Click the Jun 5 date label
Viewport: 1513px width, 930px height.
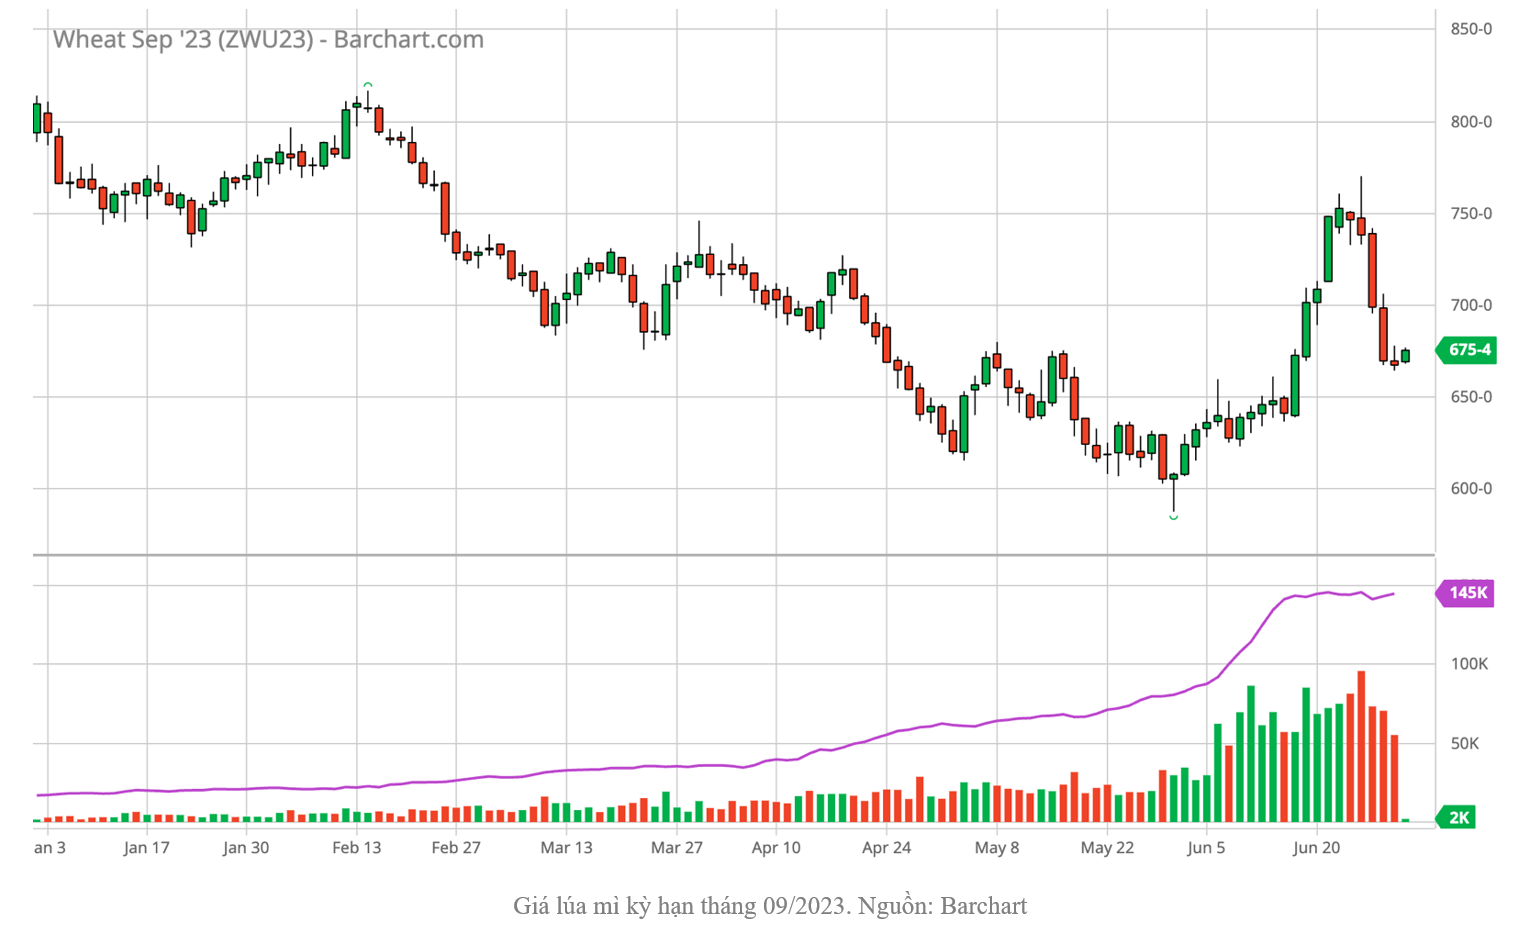click(1206, 848)
